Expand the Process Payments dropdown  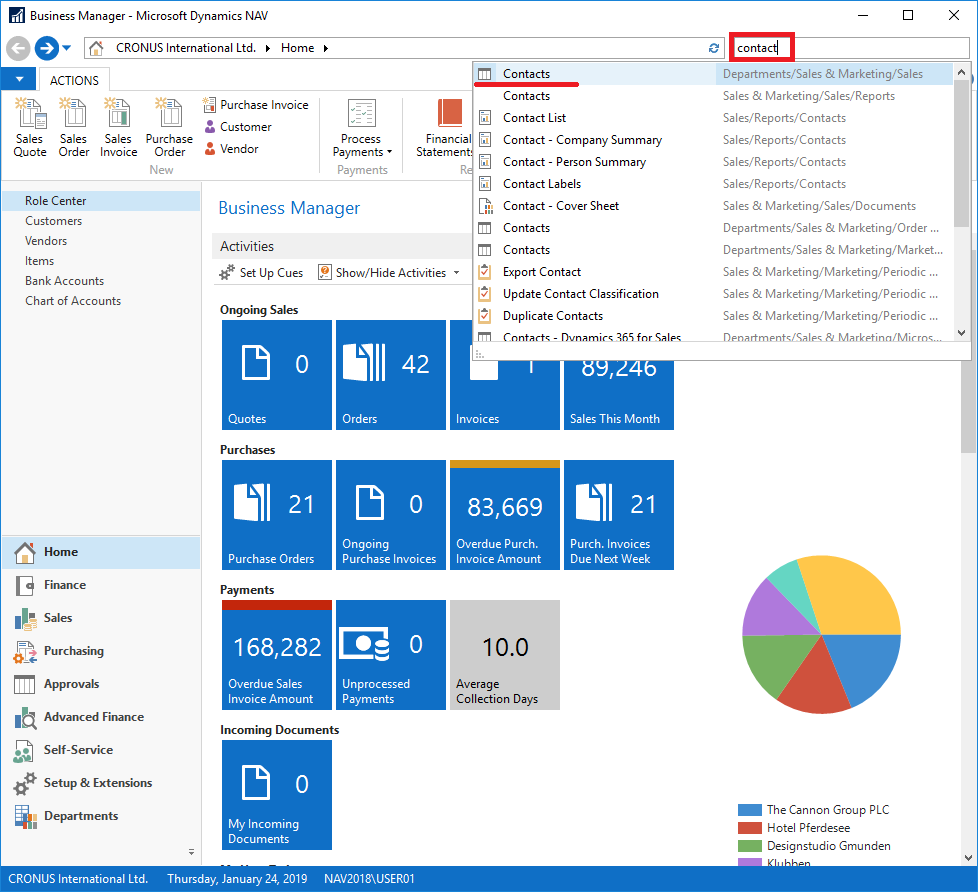pos(390,152)
